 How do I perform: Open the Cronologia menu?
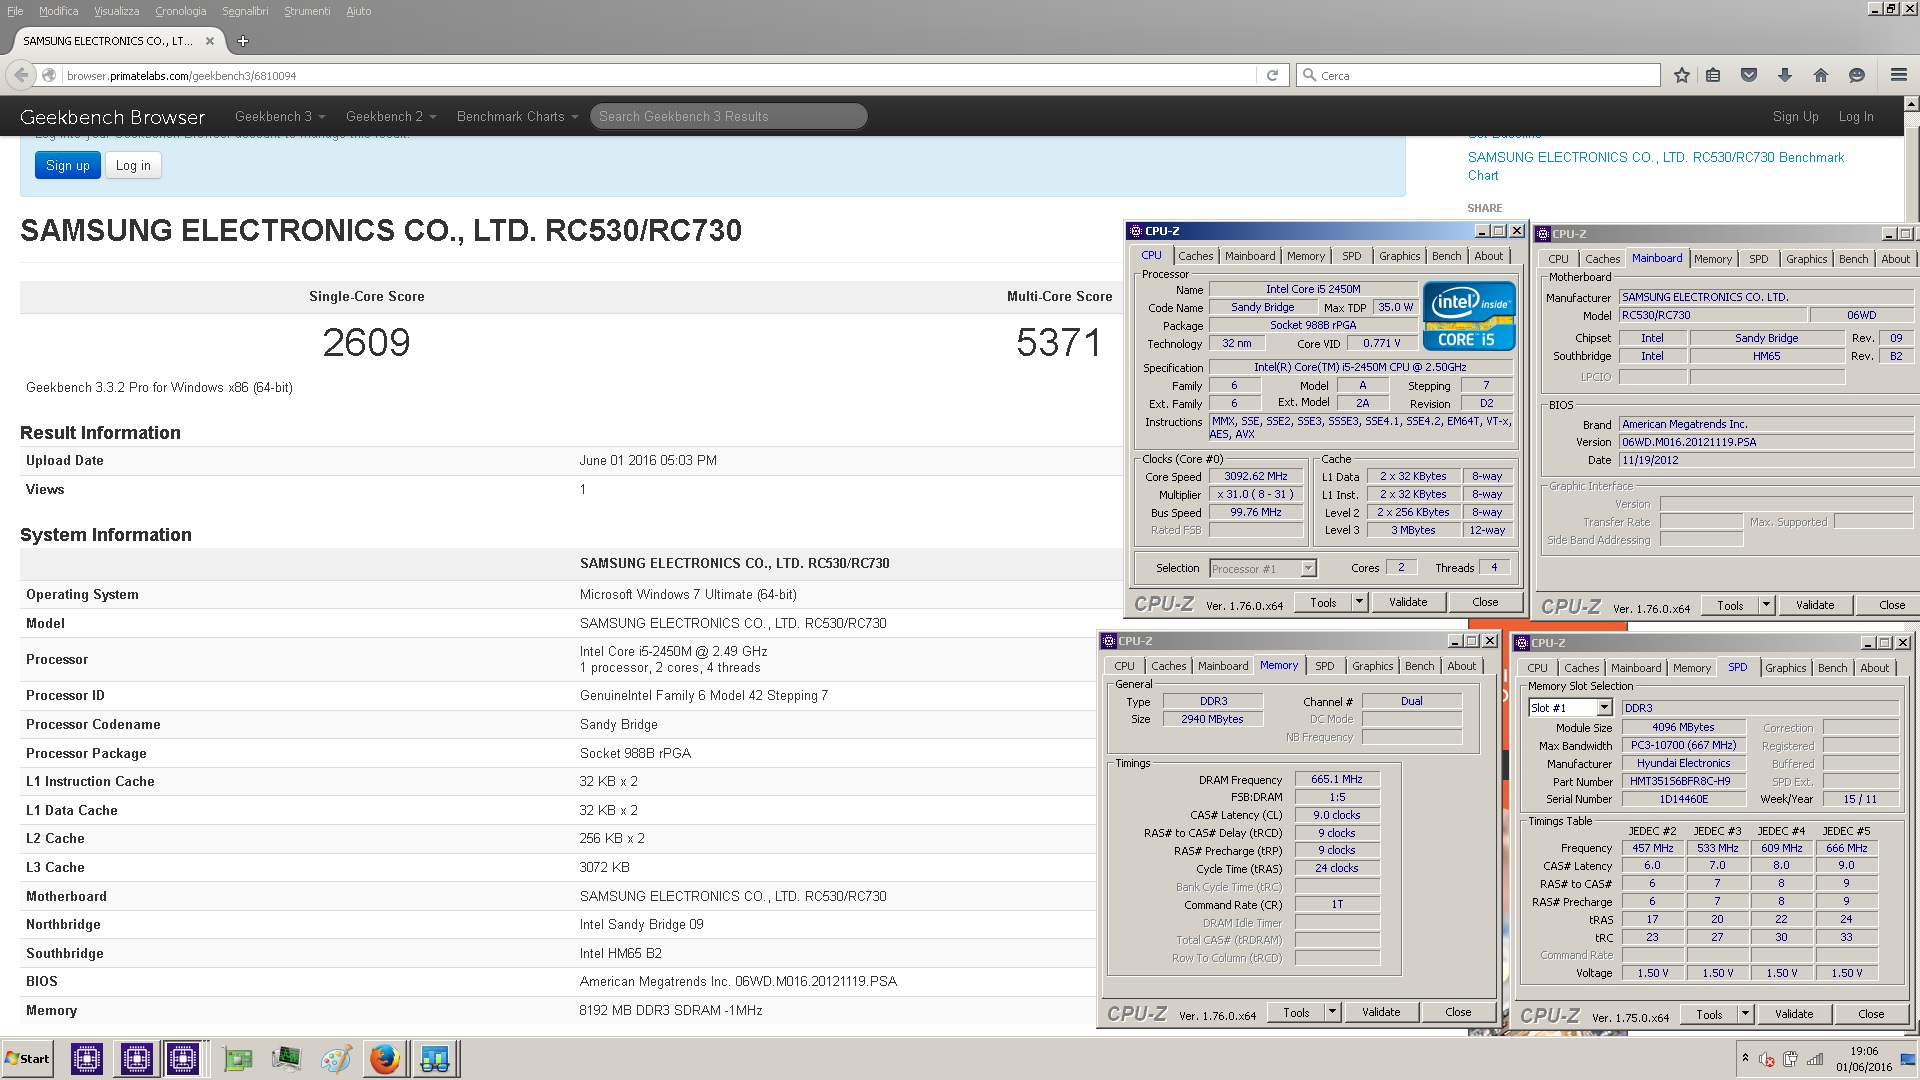(181, 11)
